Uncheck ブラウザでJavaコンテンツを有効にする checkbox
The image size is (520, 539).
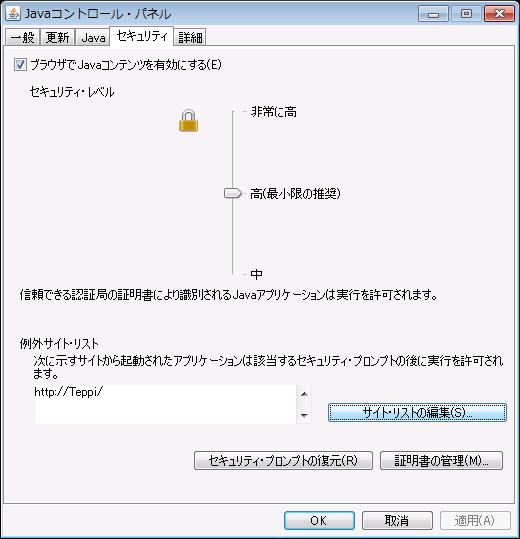[x=20, y=65]
